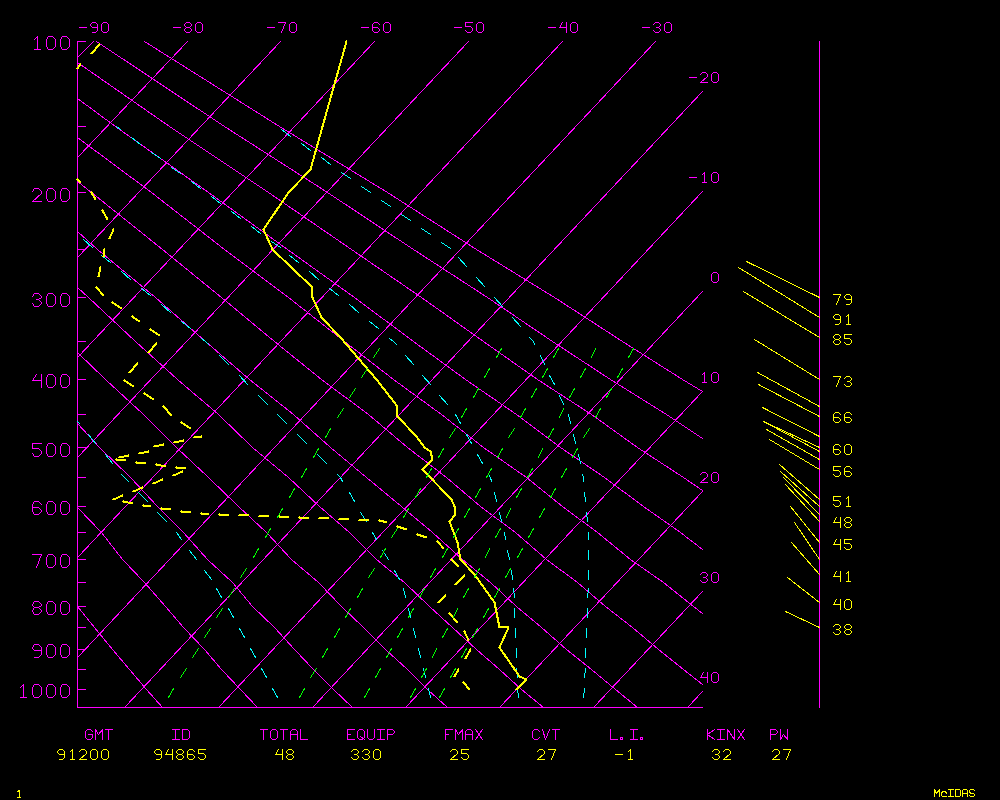Click the McIDAS label in bottom corner
This screenshot has height=800, width=1000.
[x=954, y=793]
